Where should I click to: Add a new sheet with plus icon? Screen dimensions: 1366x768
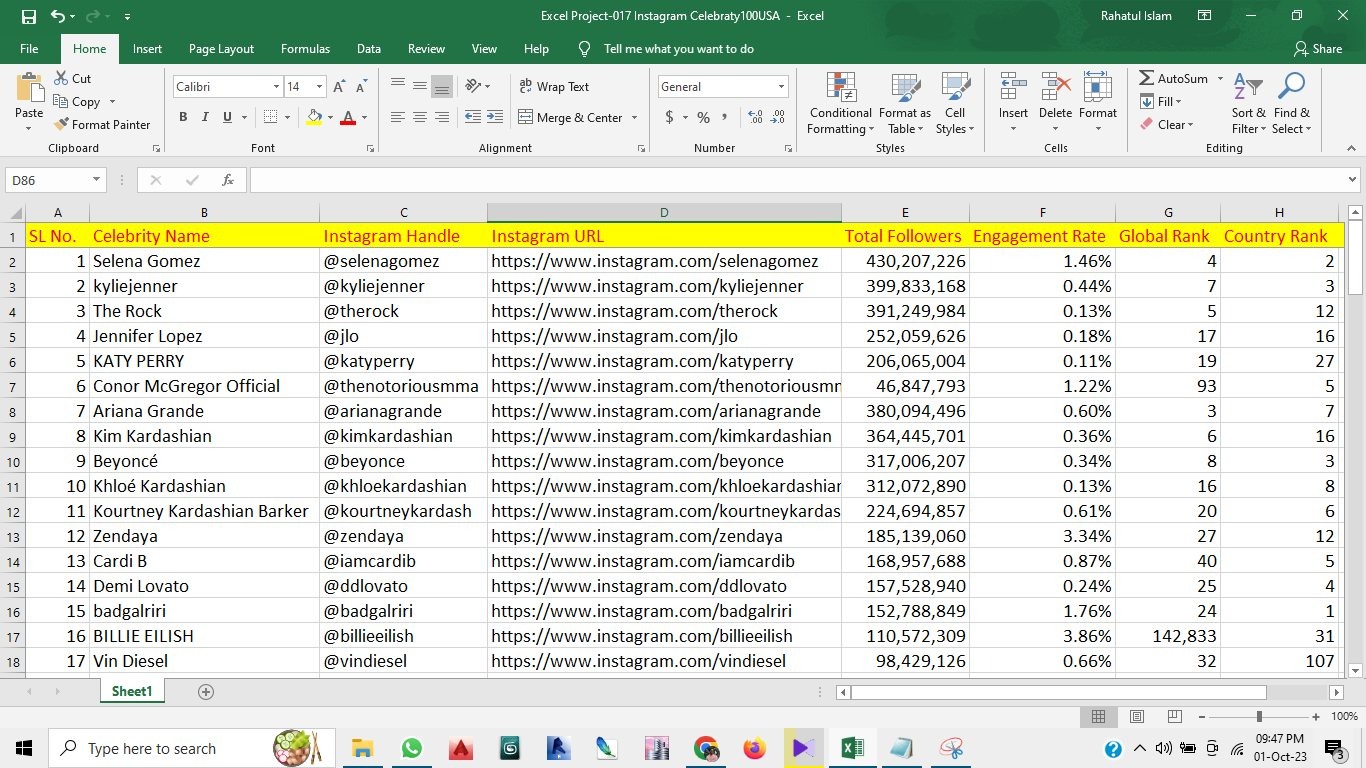[x=206, y=691]
